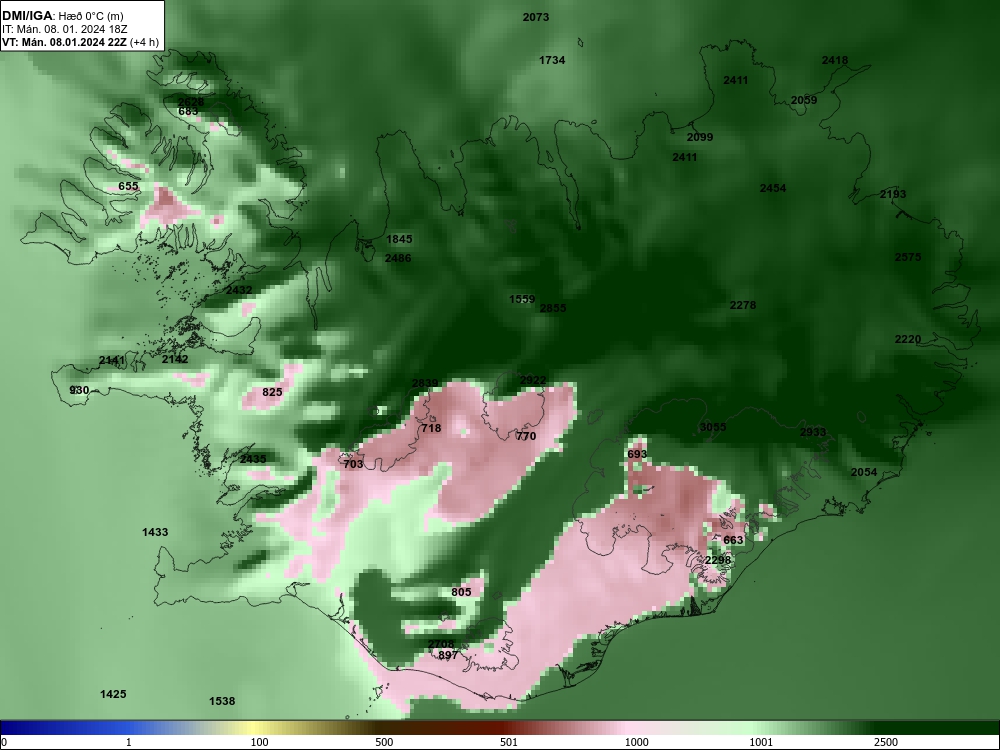The height and width of the screenshot is (750, 1000).
Task: Click the 2099 height value
Action: tap(700, 137)
